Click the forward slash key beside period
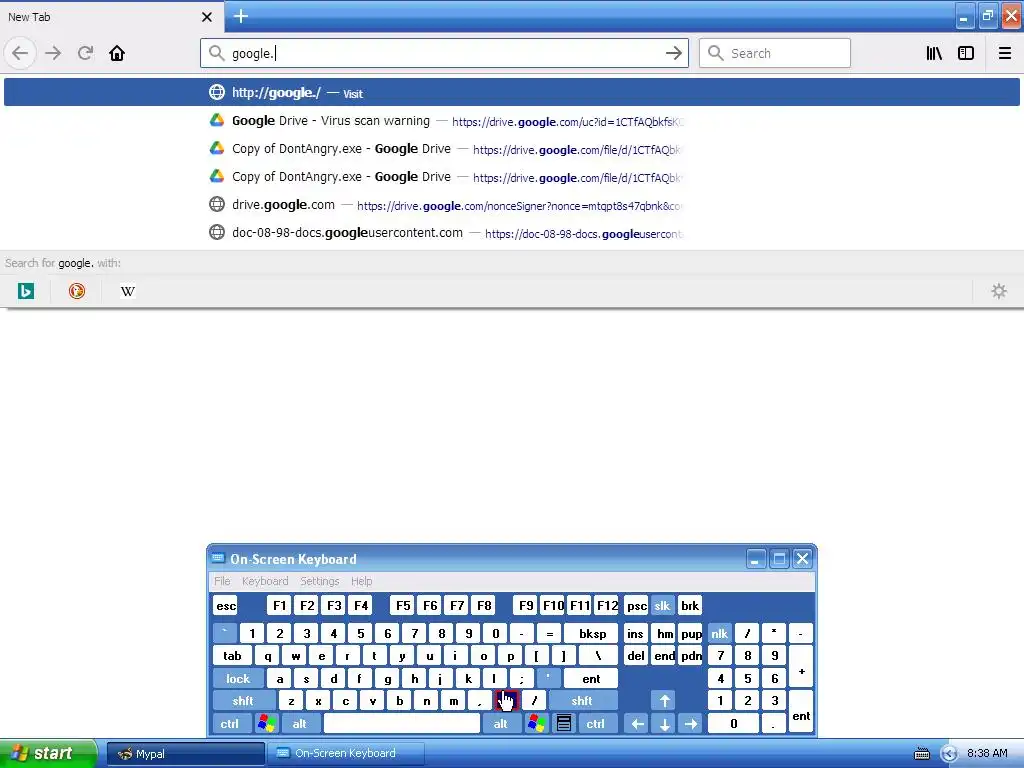This screenshot has height=768, width=1024. 534,701
